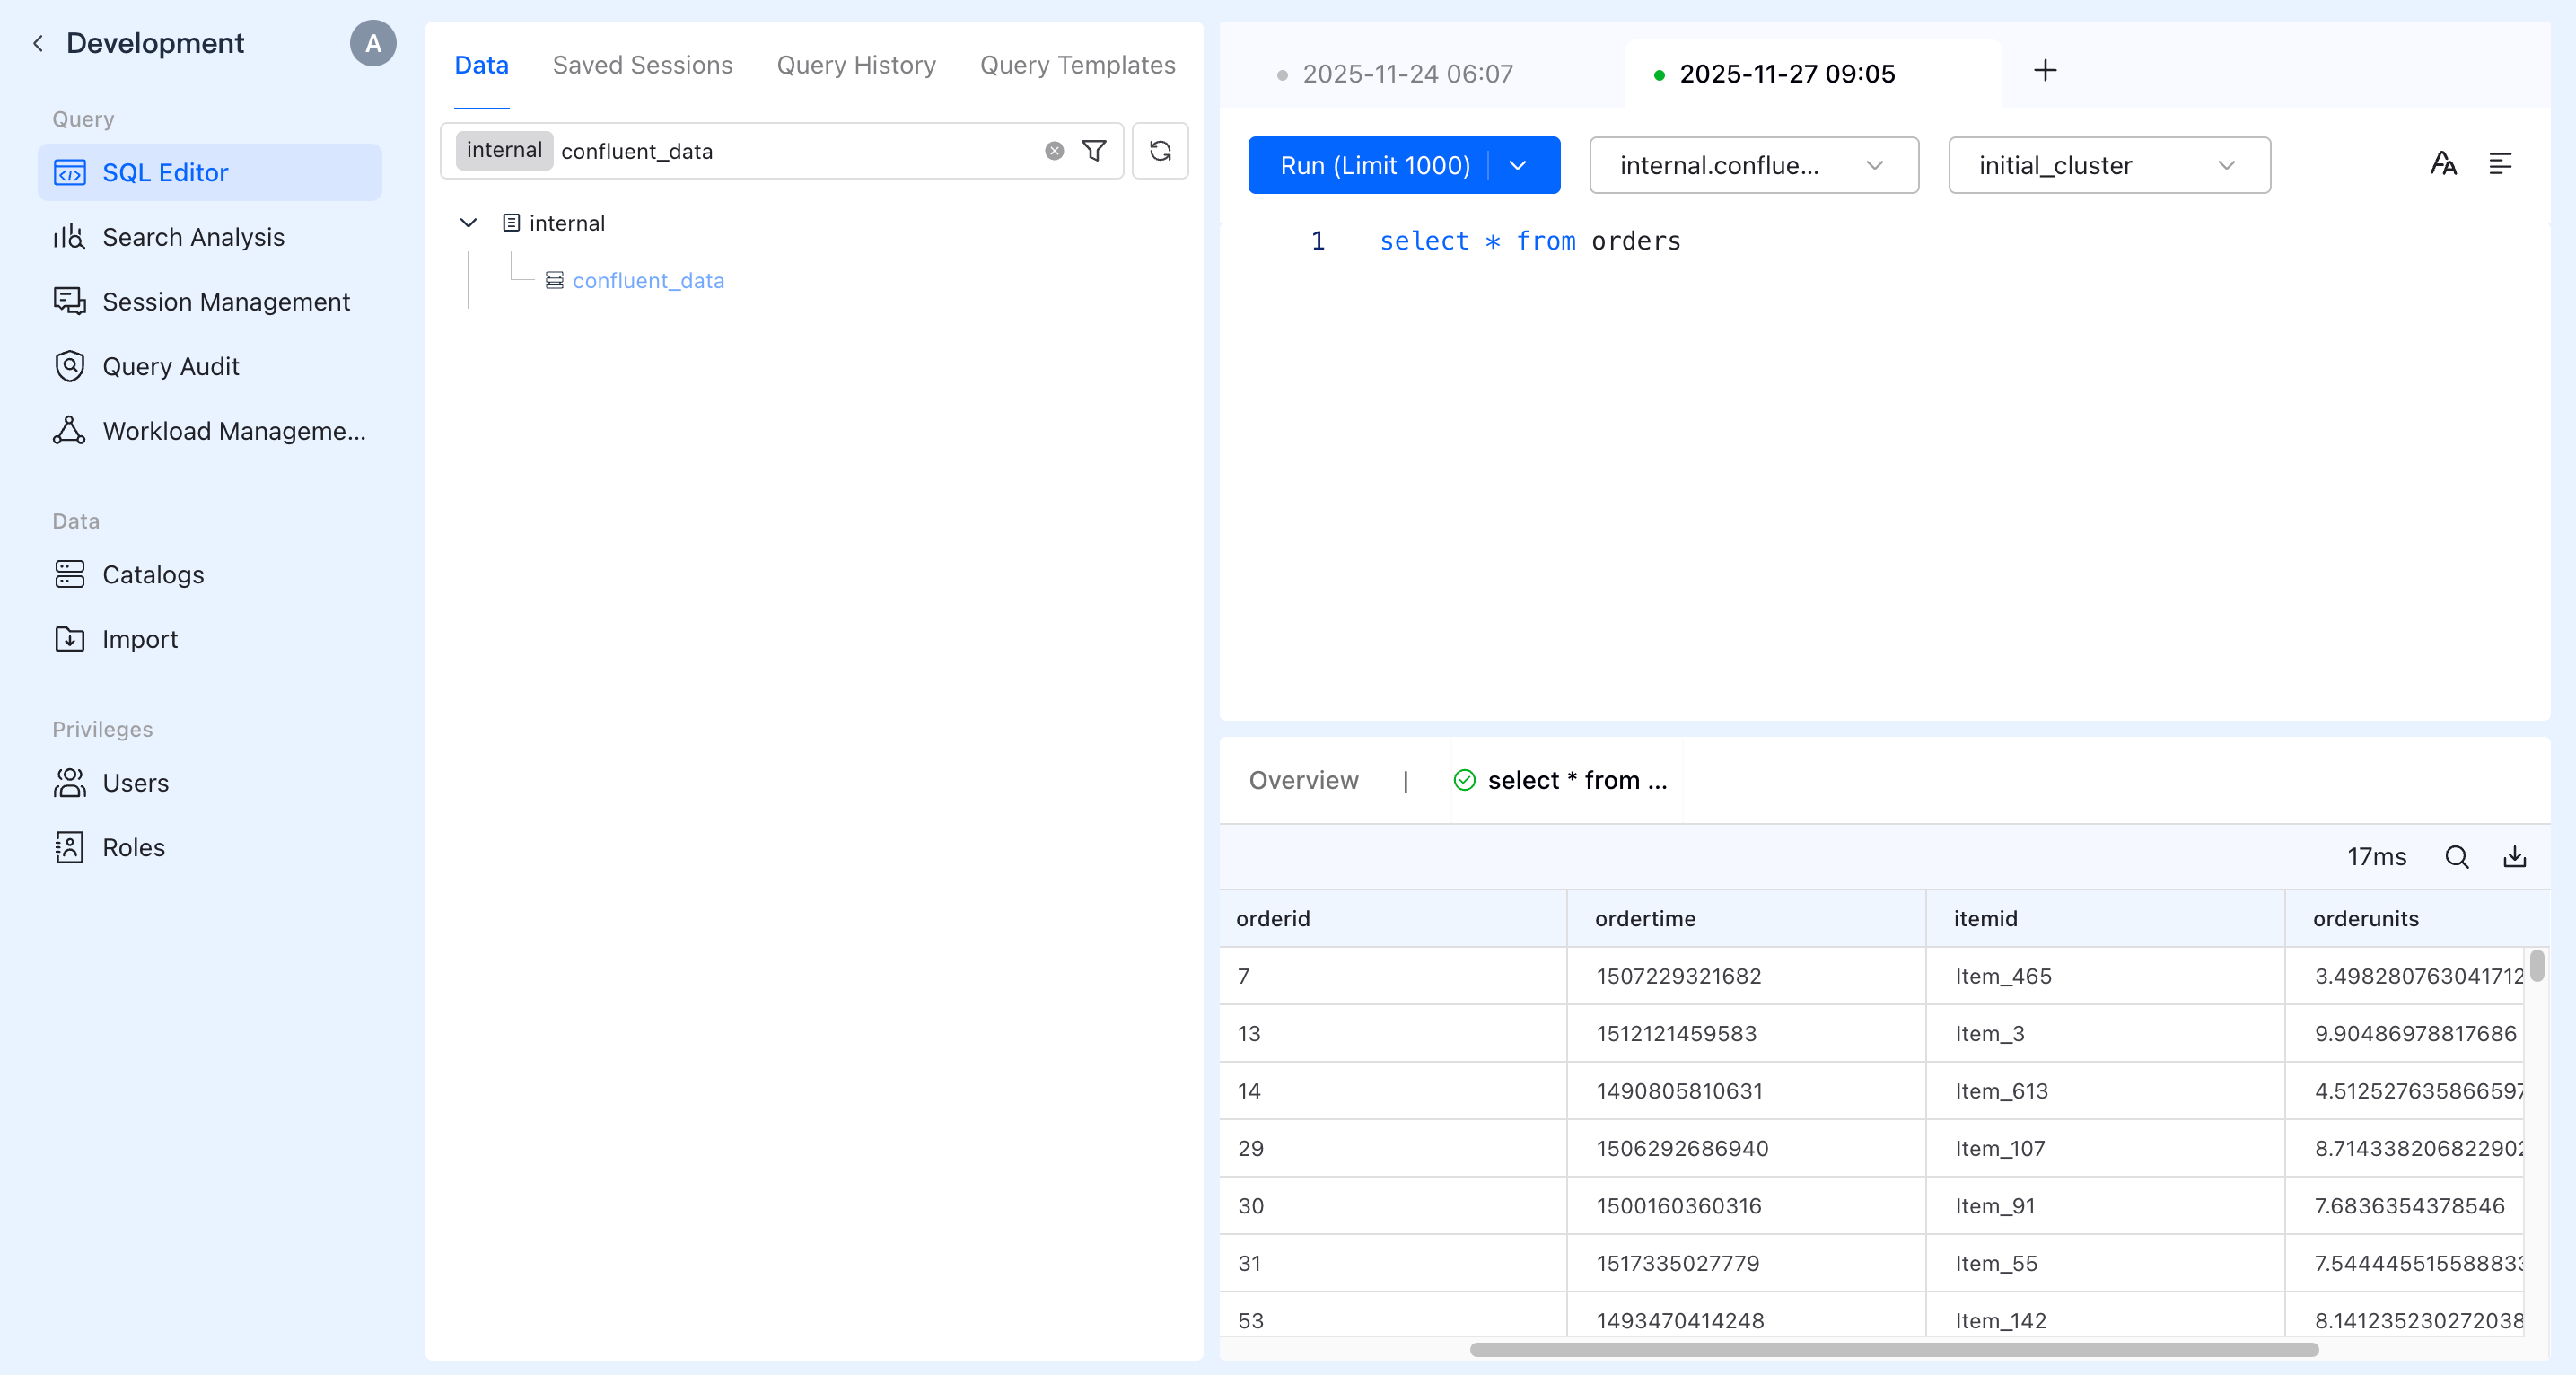
Task: Collapse the internal catalog tree node
Action: pyautogui.click(x=468, y=223)
